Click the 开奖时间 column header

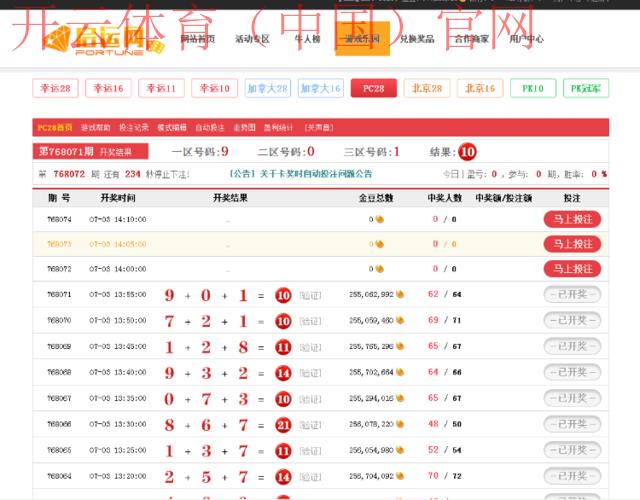[118, 198]
